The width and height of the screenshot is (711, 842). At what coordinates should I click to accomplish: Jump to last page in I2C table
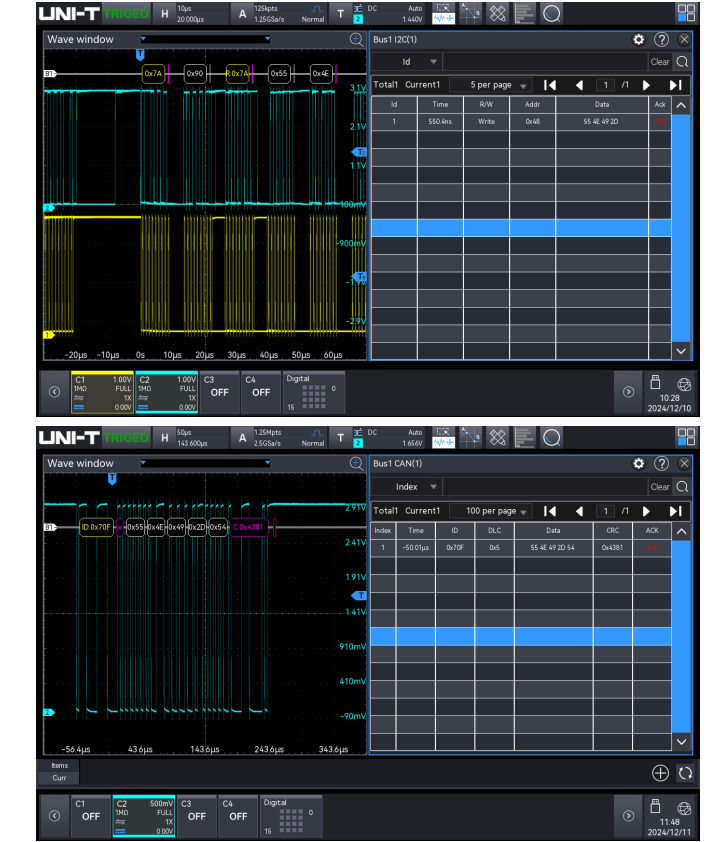(x=675, y=85)
